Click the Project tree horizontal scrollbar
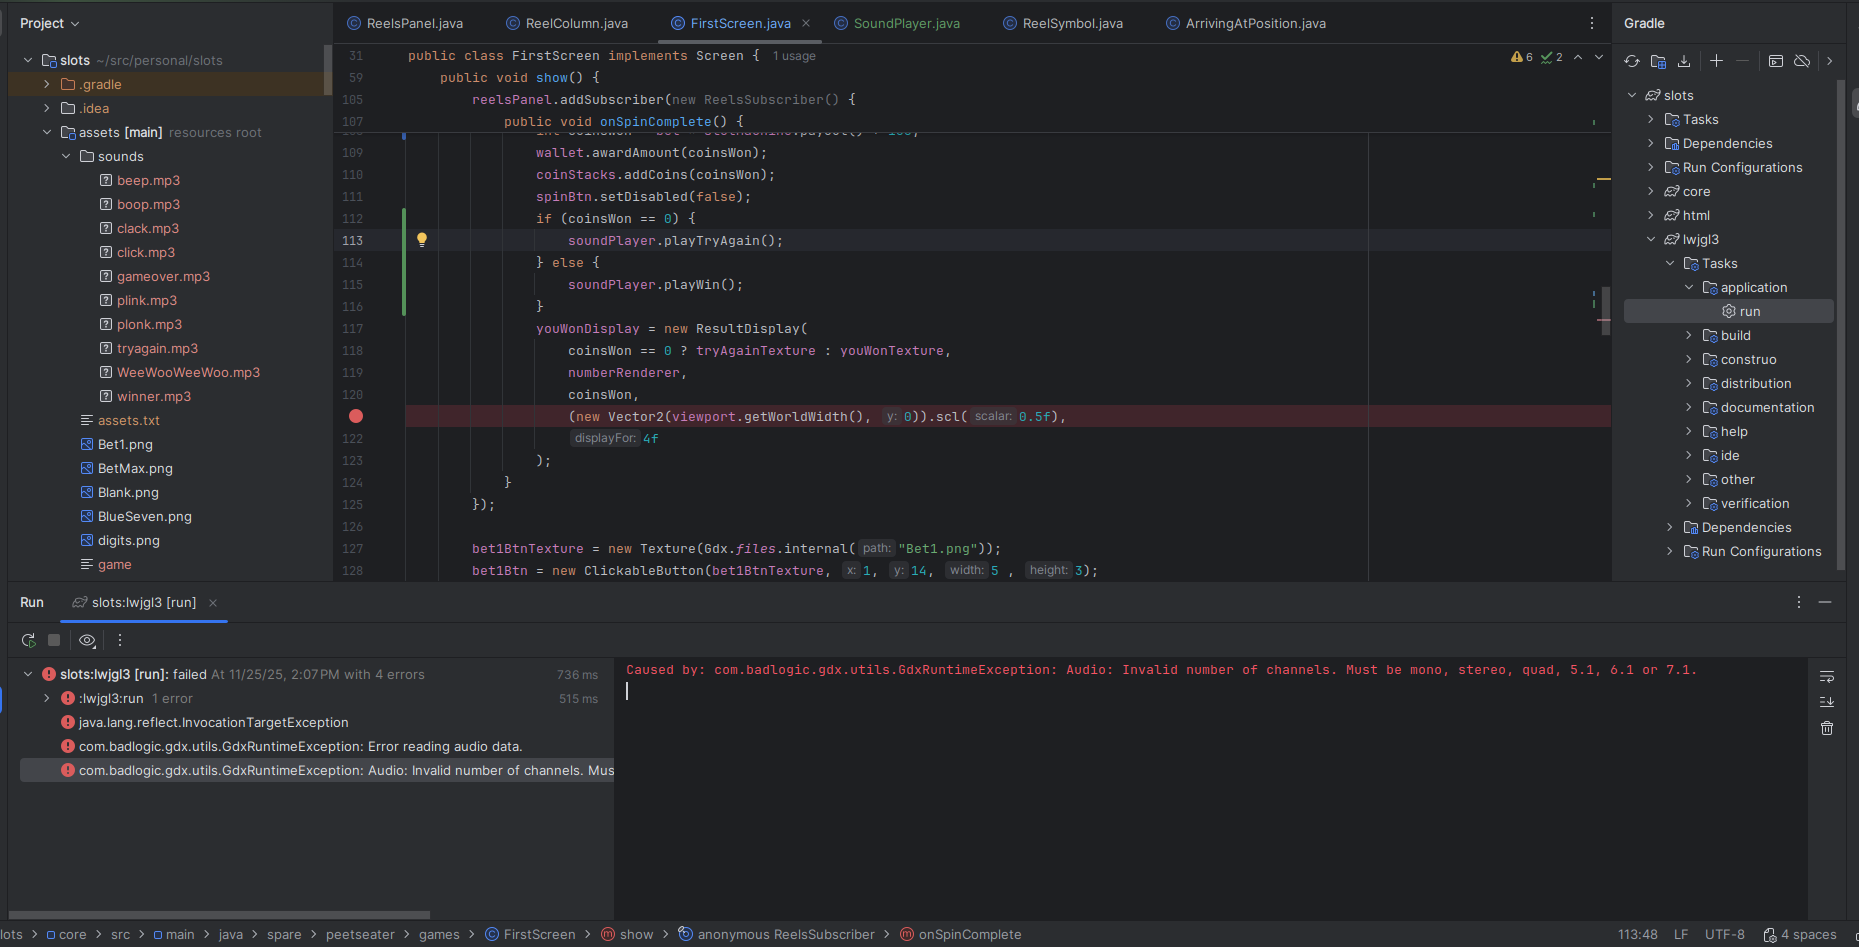This screenshot has width=1859, height=947. [220, 914]
